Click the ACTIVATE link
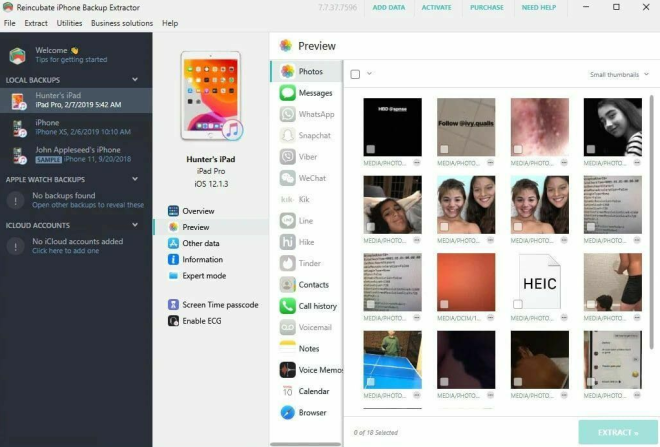This screenshot has width=660, height=447. point(436,8)
